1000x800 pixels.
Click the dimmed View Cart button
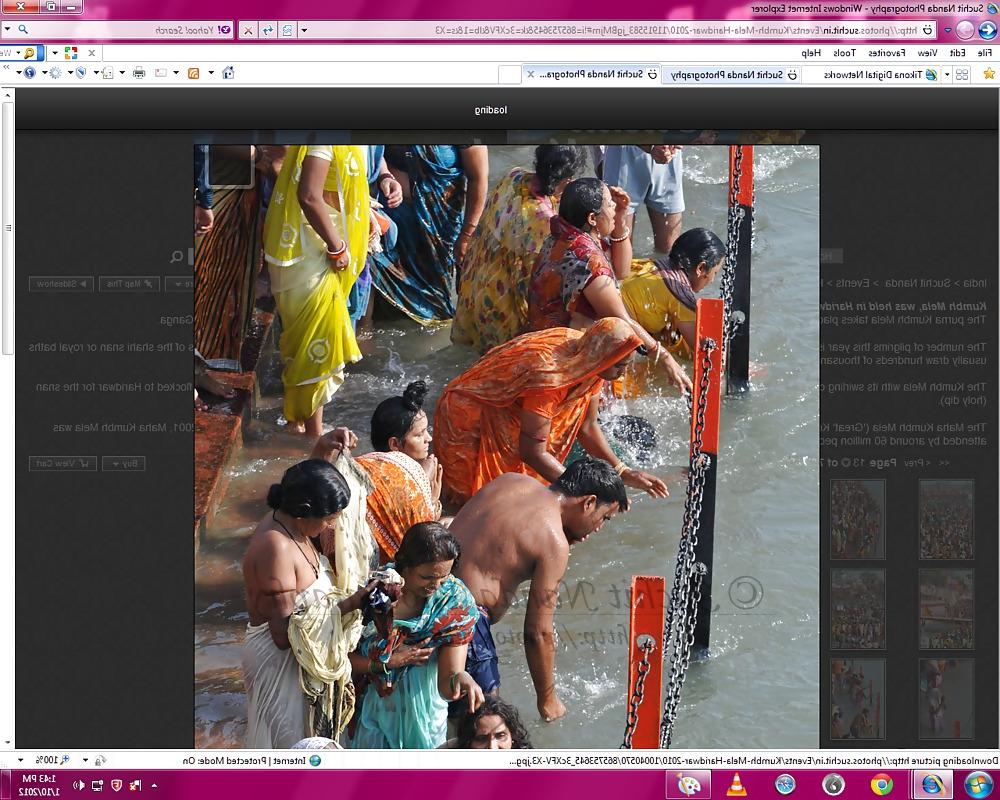pyautogui.click(x=62, y=464)
